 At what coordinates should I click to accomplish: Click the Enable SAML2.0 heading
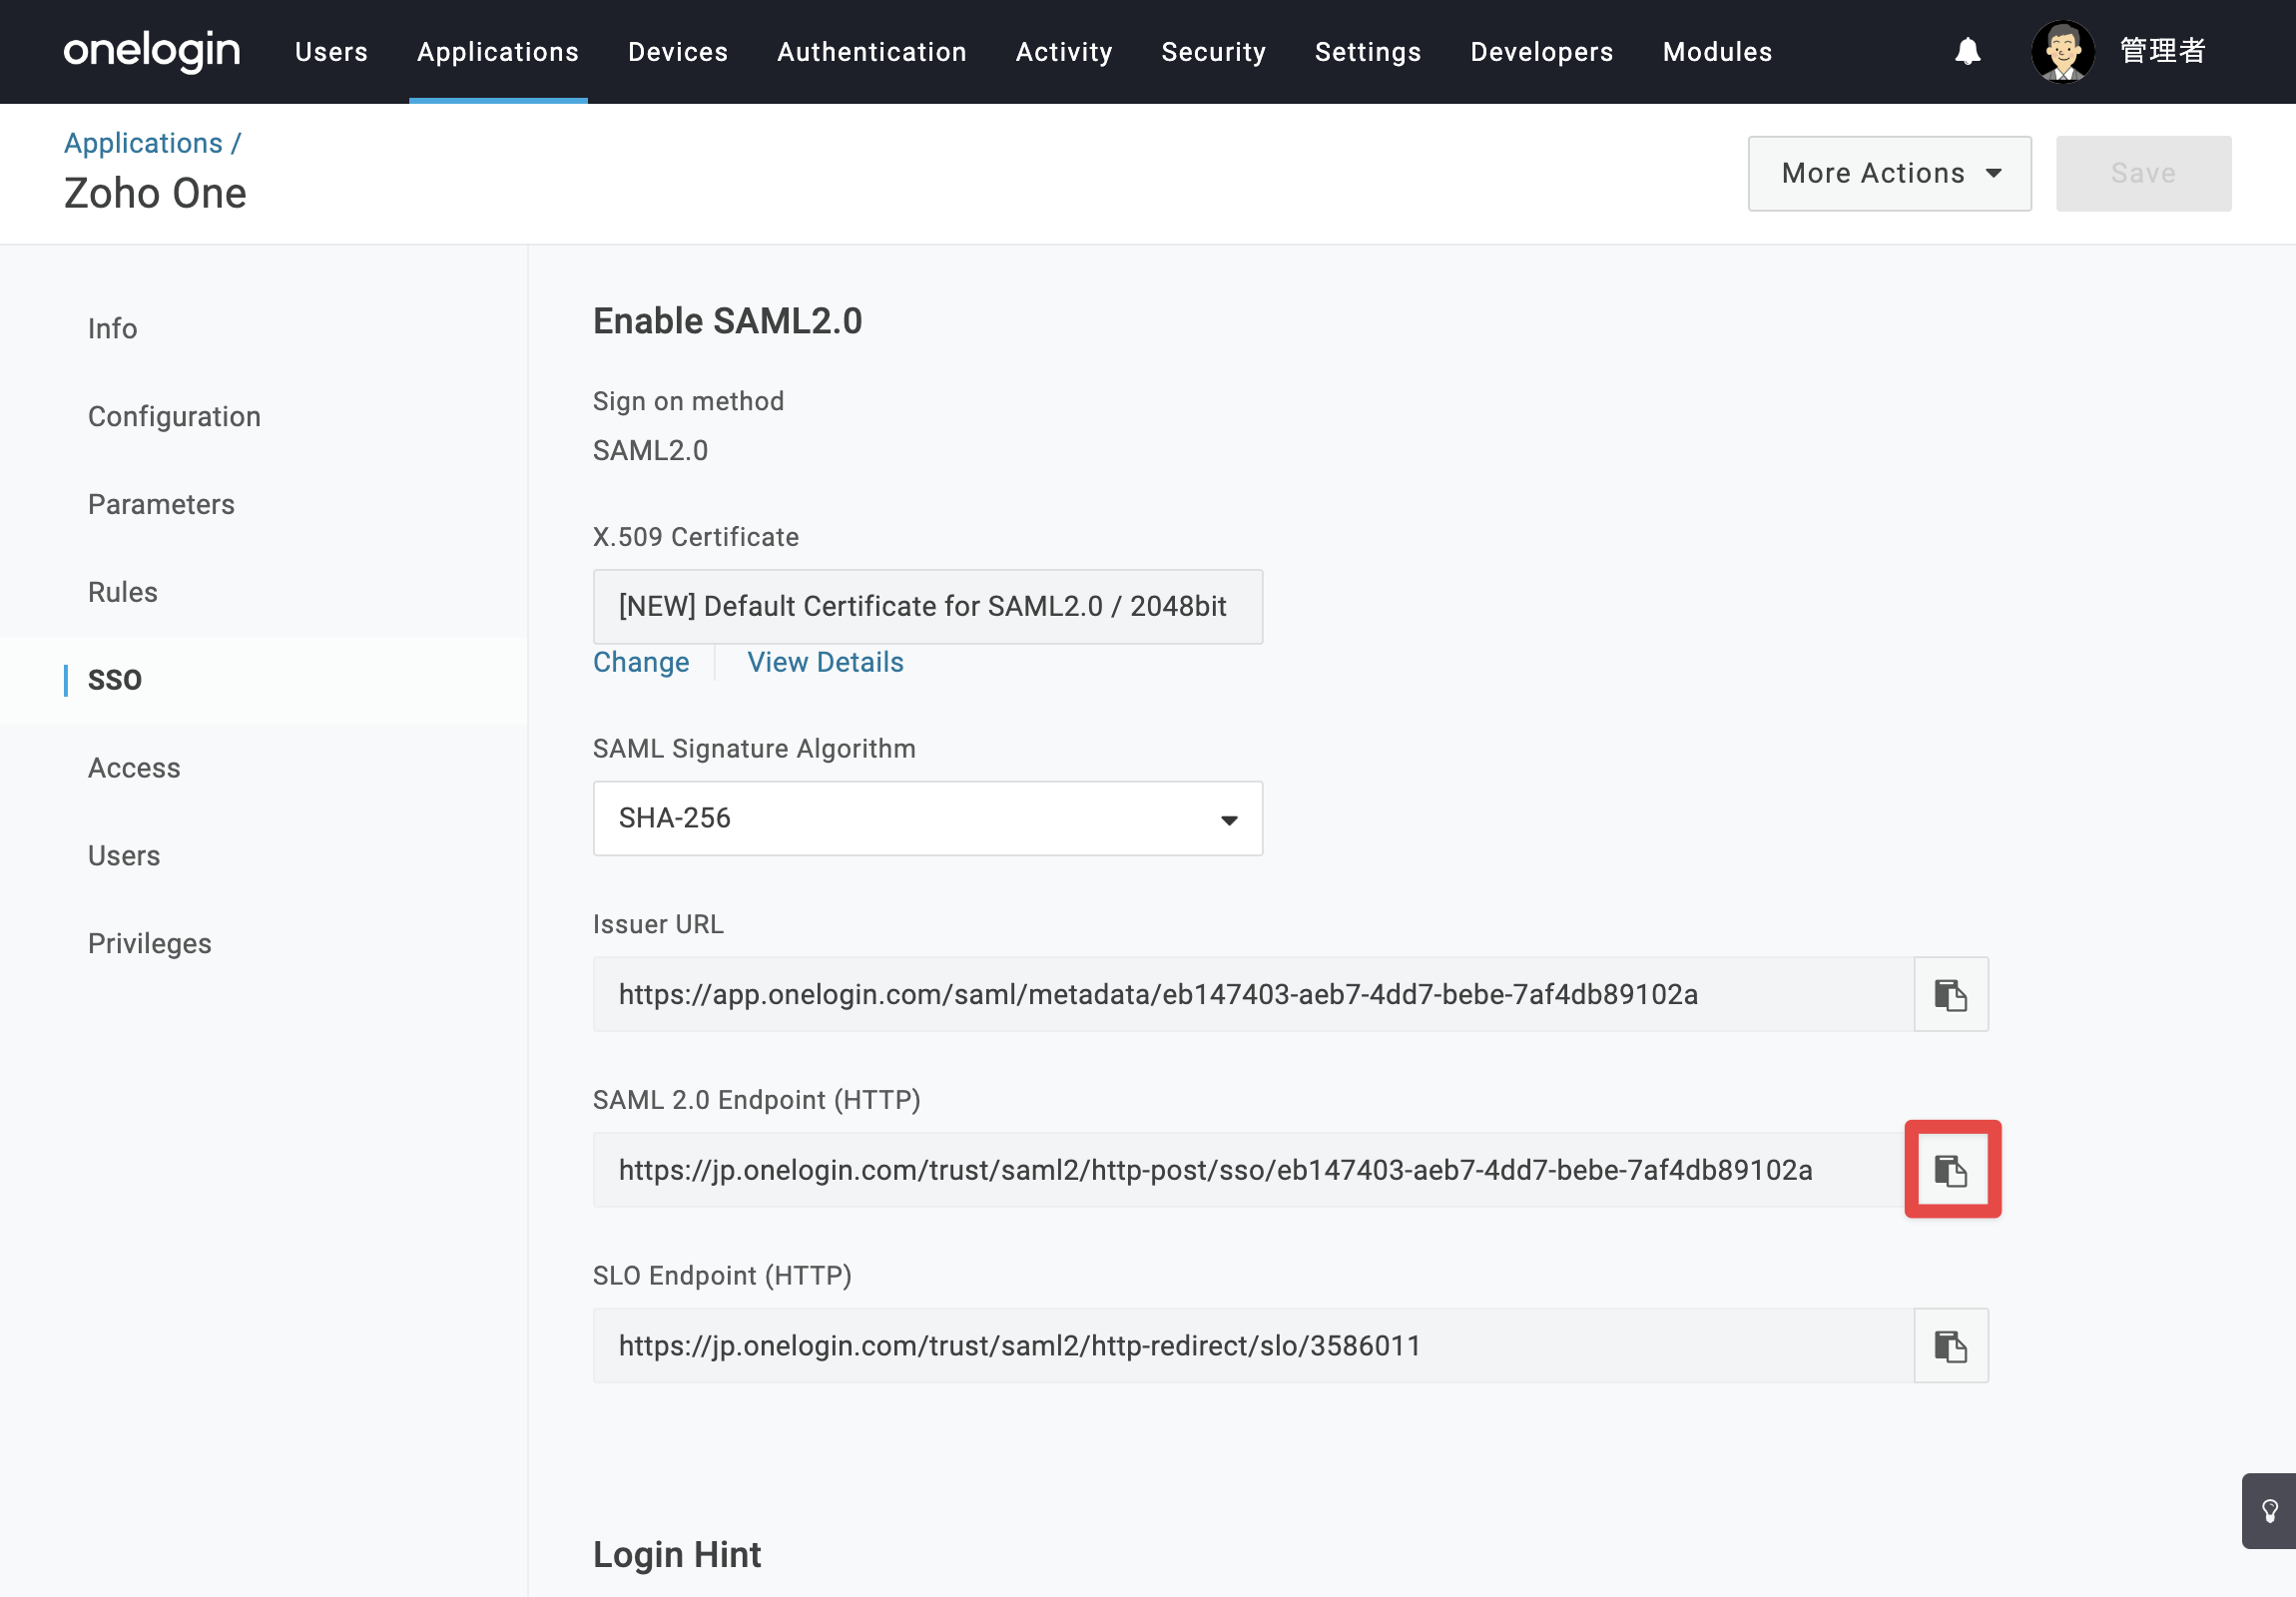(727, 321)
